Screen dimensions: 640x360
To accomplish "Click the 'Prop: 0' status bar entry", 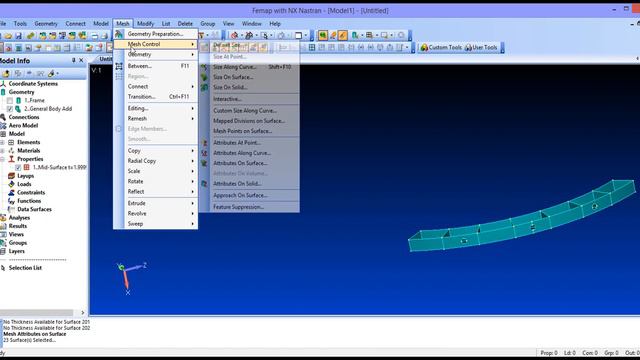I will 548,353.
